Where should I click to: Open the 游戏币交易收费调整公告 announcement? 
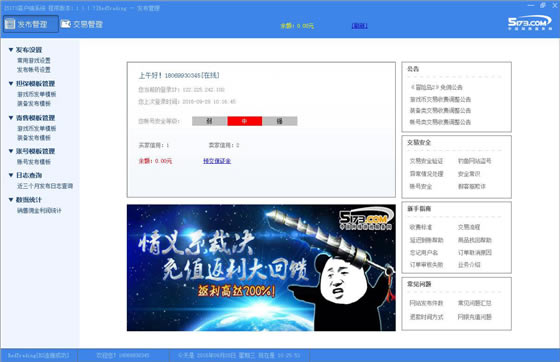click(x=440, y=99)
